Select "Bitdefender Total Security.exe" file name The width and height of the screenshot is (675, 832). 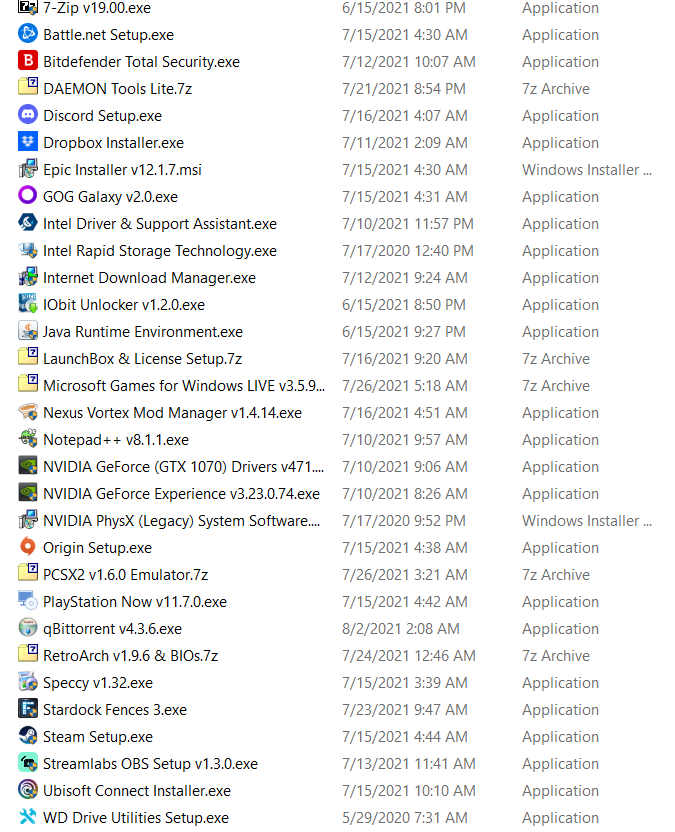pos(141,62)
